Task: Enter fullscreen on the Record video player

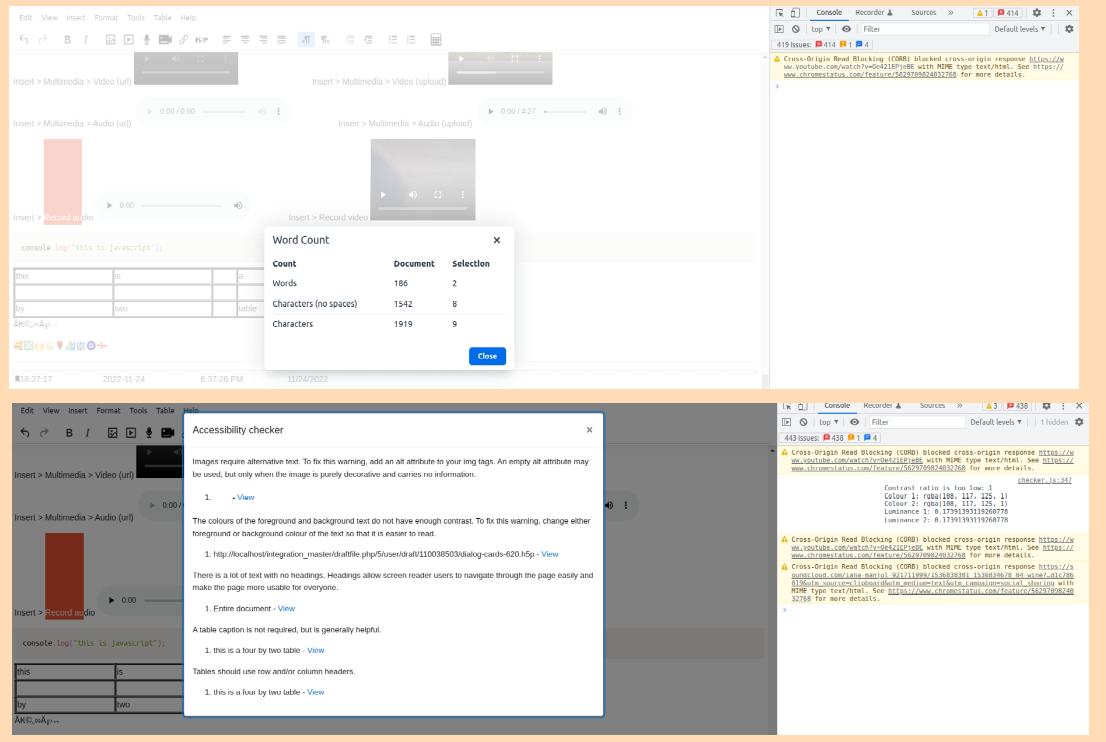Action: click(438, 195)
